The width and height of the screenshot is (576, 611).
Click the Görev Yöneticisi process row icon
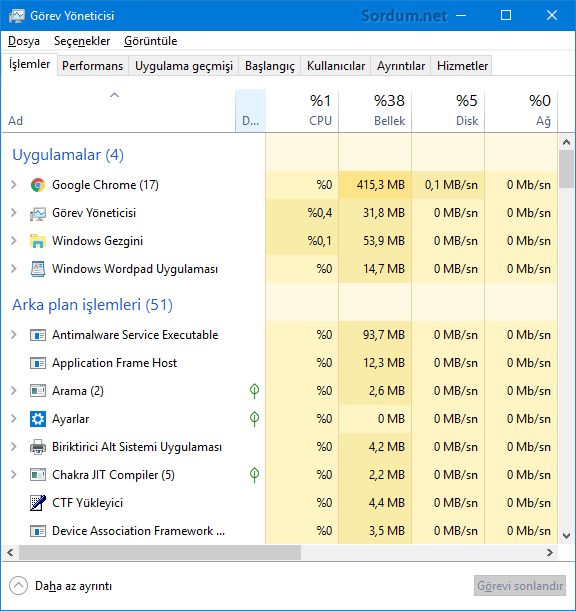coord(38,213)
